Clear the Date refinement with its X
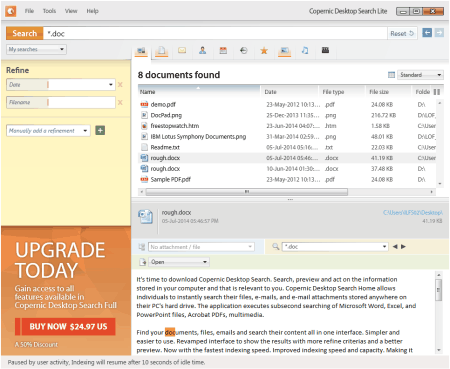 pyautogui.click(x=120, y=85)
